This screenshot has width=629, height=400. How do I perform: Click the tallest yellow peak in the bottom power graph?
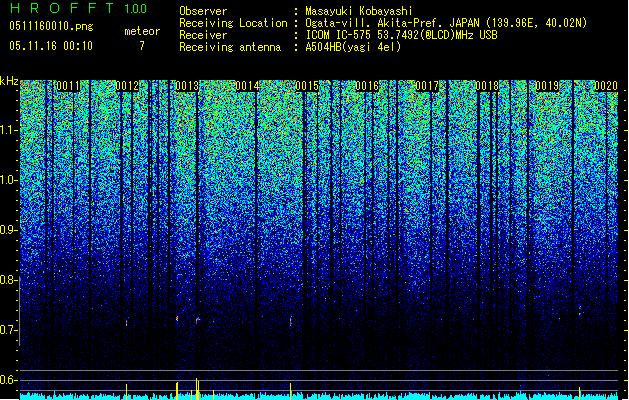197,389
